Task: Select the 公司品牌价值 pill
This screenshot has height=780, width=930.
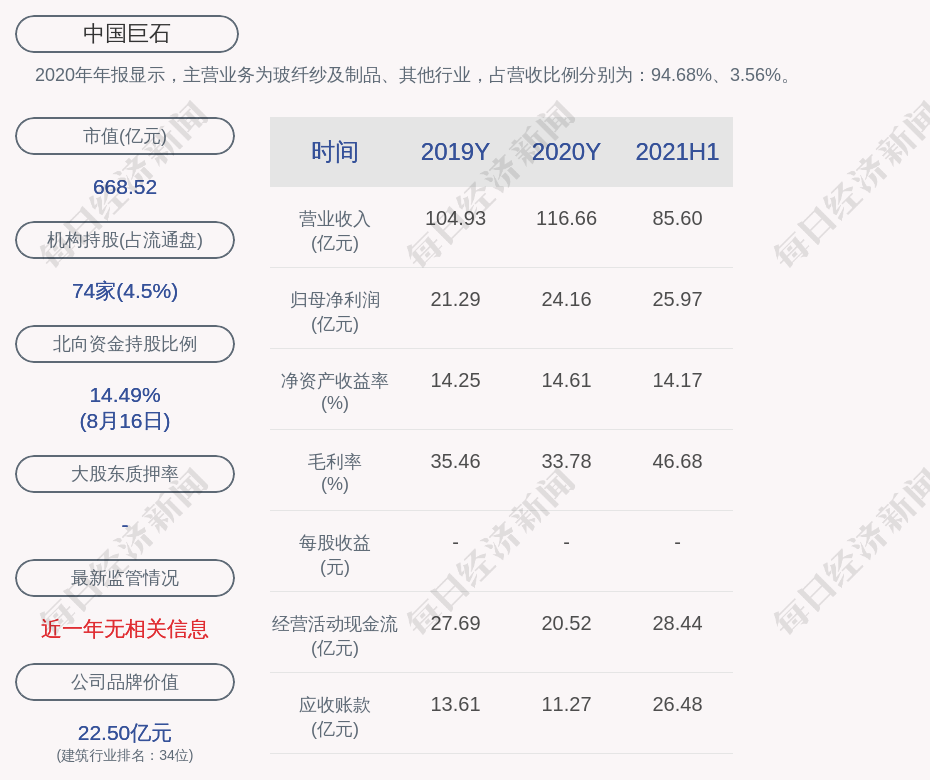Action: point(125,682)
